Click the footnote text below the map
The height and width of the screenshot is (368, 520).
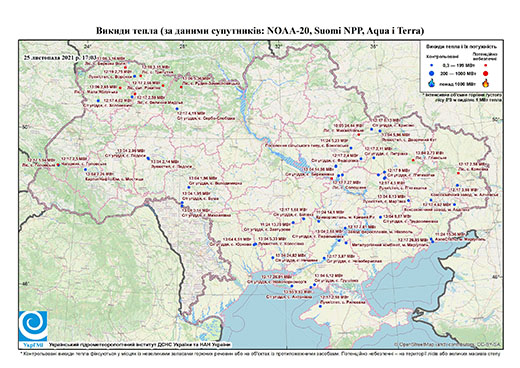(x=260, y=353)
